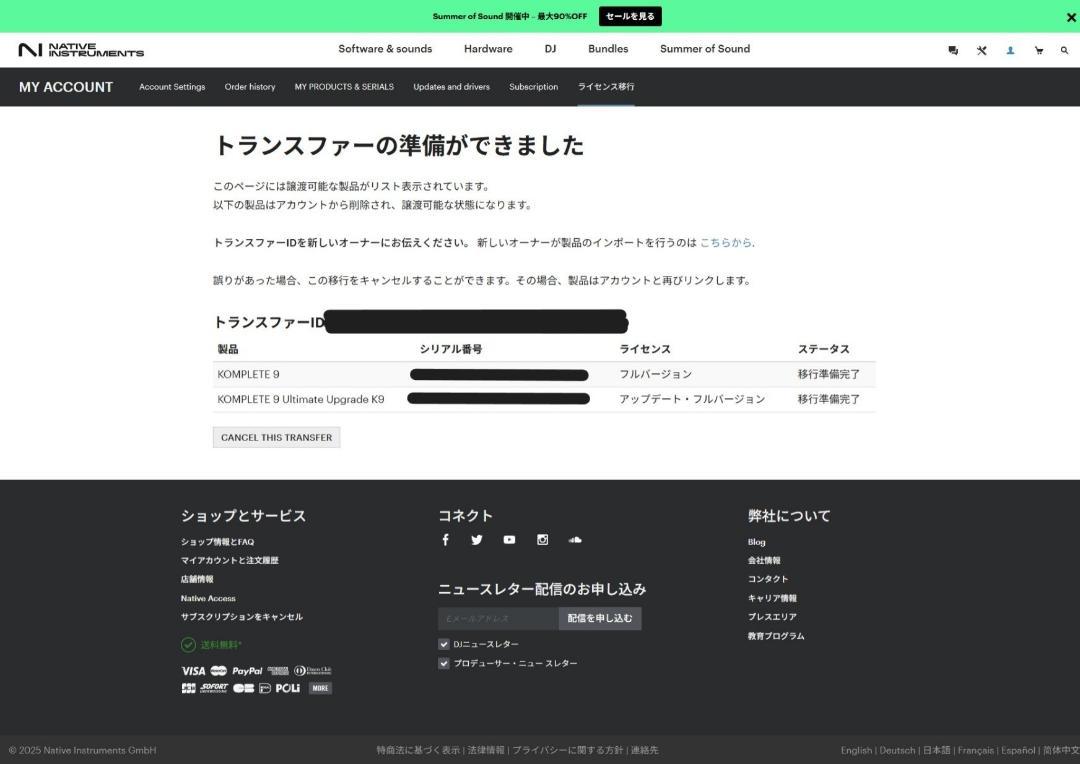Open Updates and drivers tab
The height and width of the screenshot is (764, 1080).
click(x=452, y=87)
